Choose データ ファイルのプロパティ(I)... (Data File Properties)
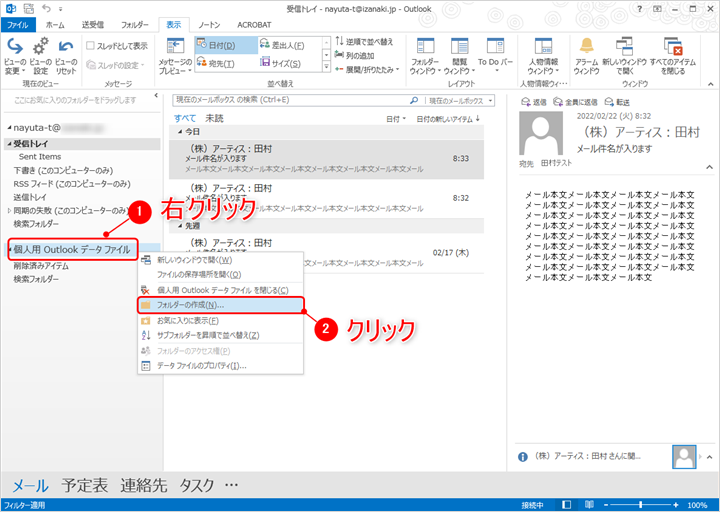 click(x=220, y=366)
